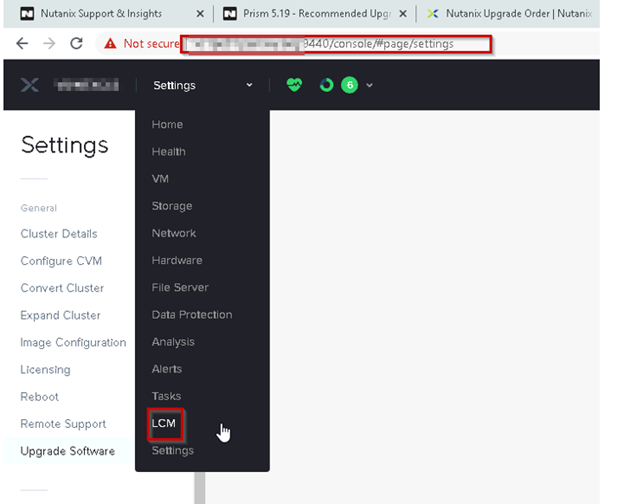Select Alerts in the navigation menu
Screen dimensions: 624x504
[167, 369]
